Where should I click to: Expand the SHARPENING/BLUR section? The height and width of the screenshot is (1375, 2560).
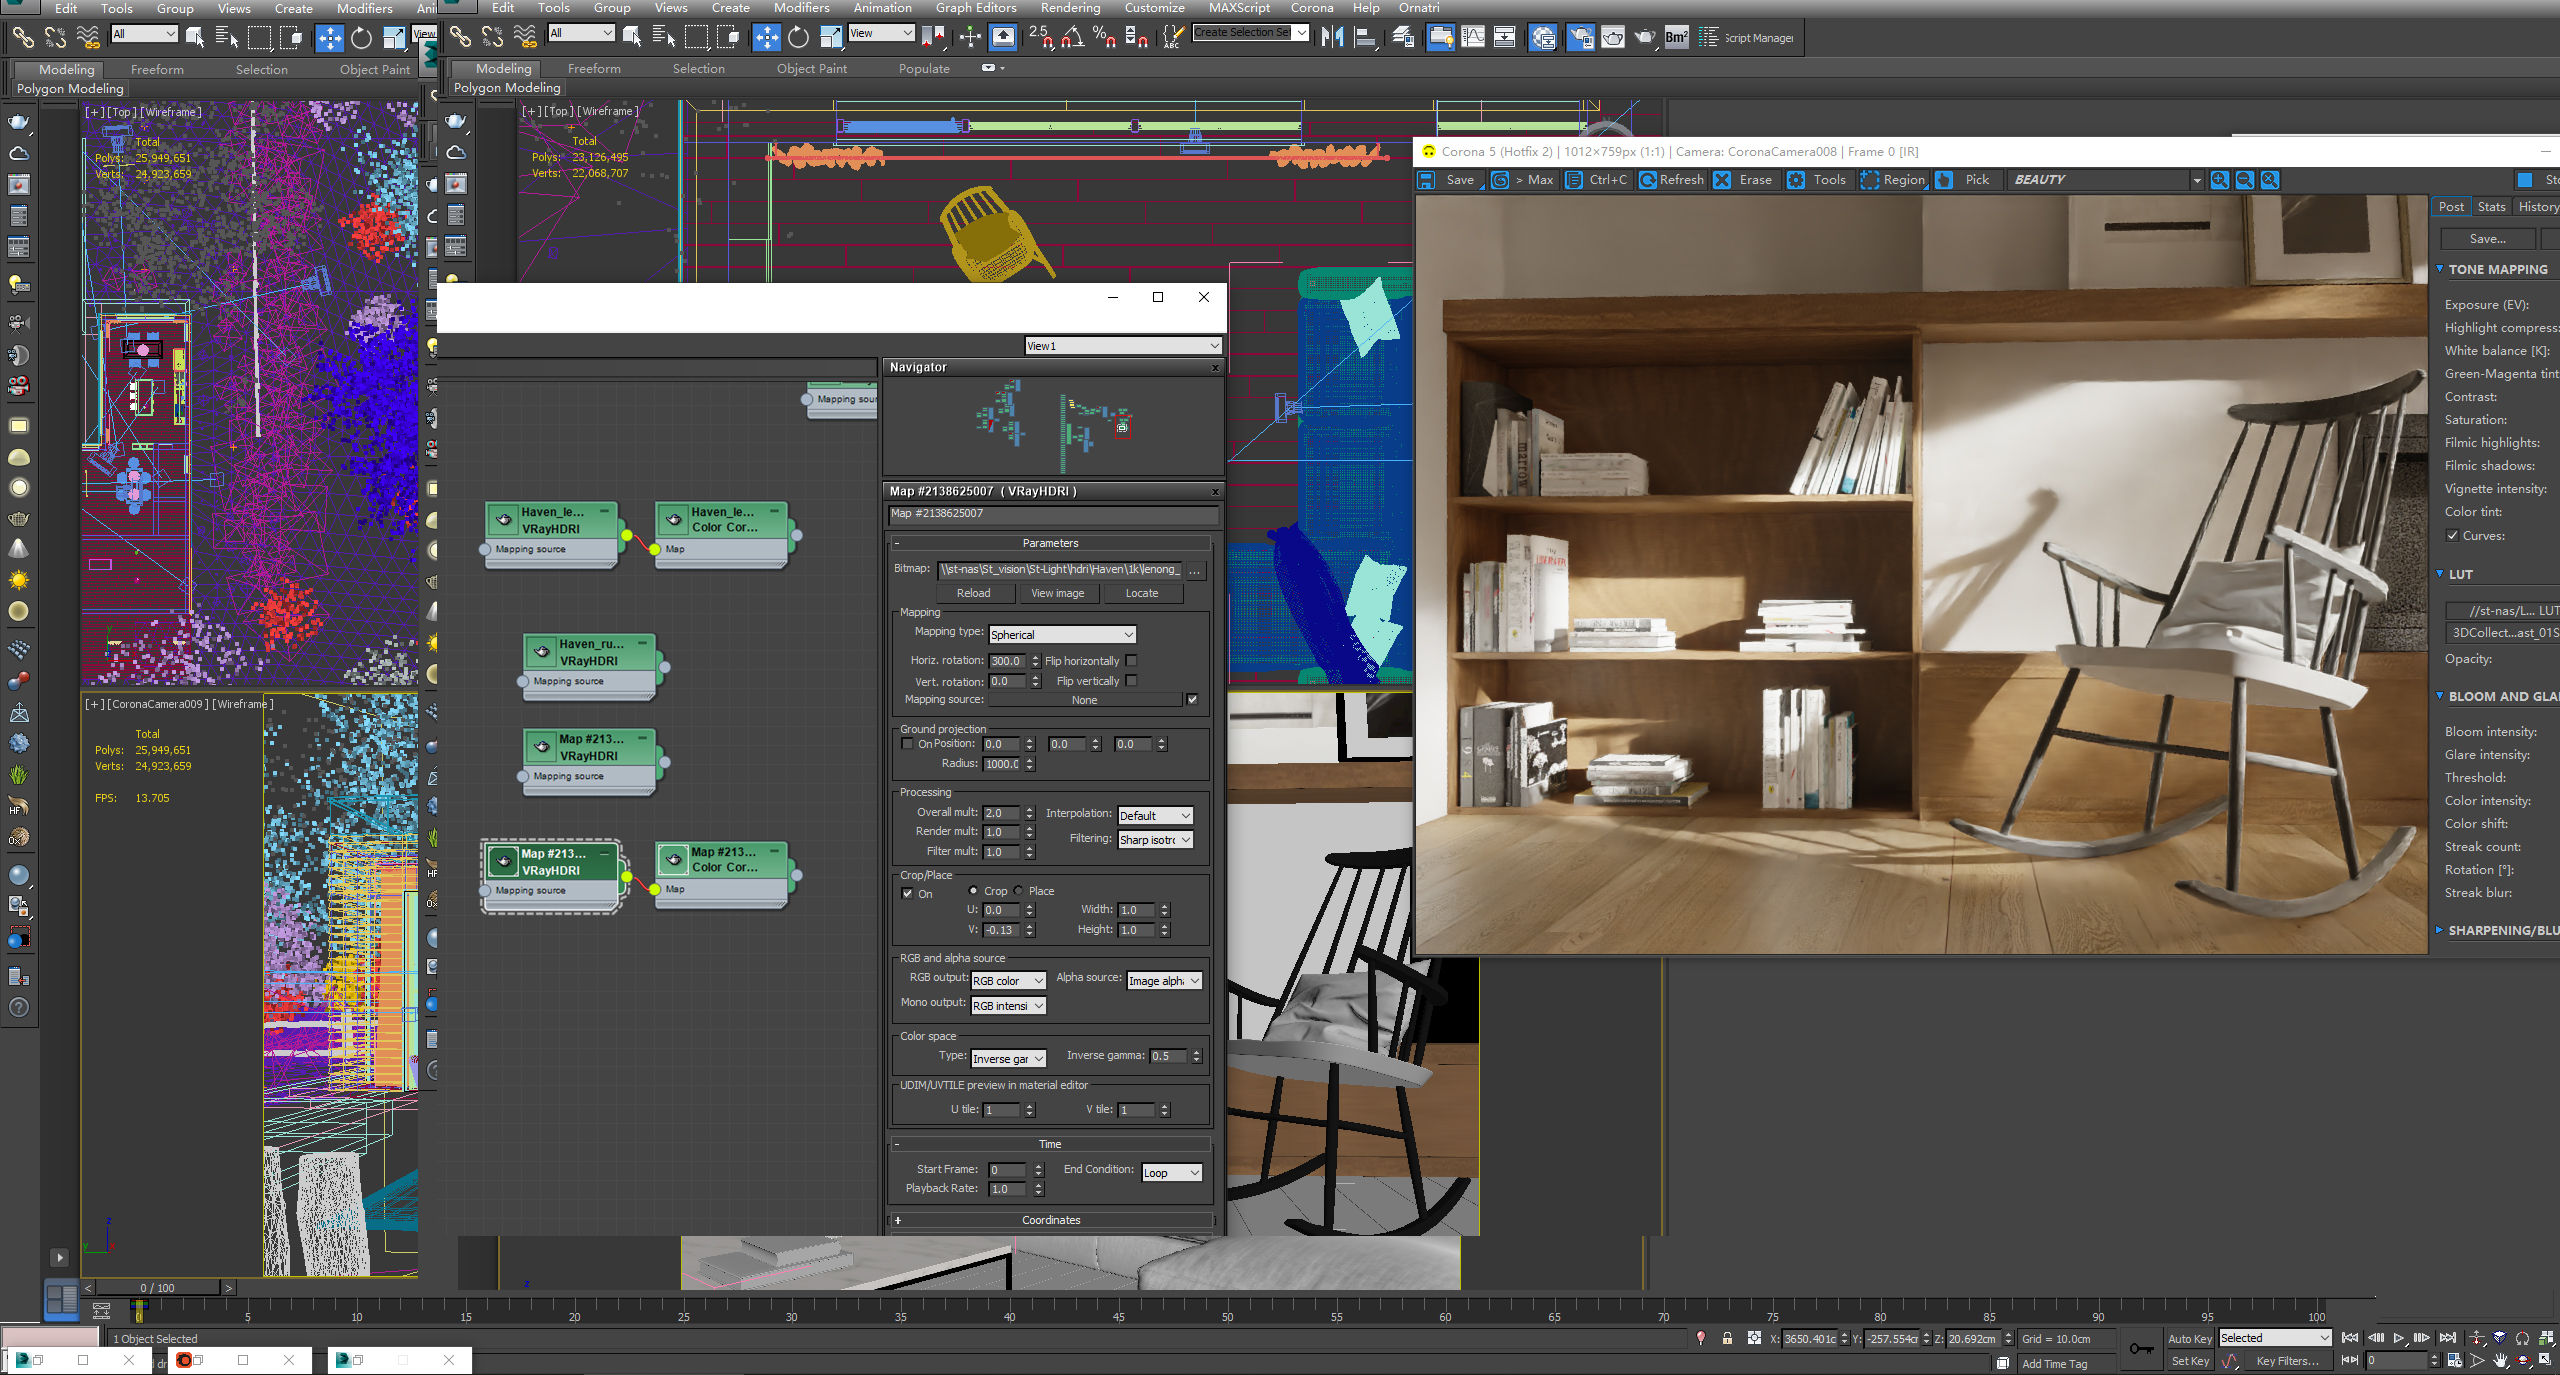[2440, 930]
